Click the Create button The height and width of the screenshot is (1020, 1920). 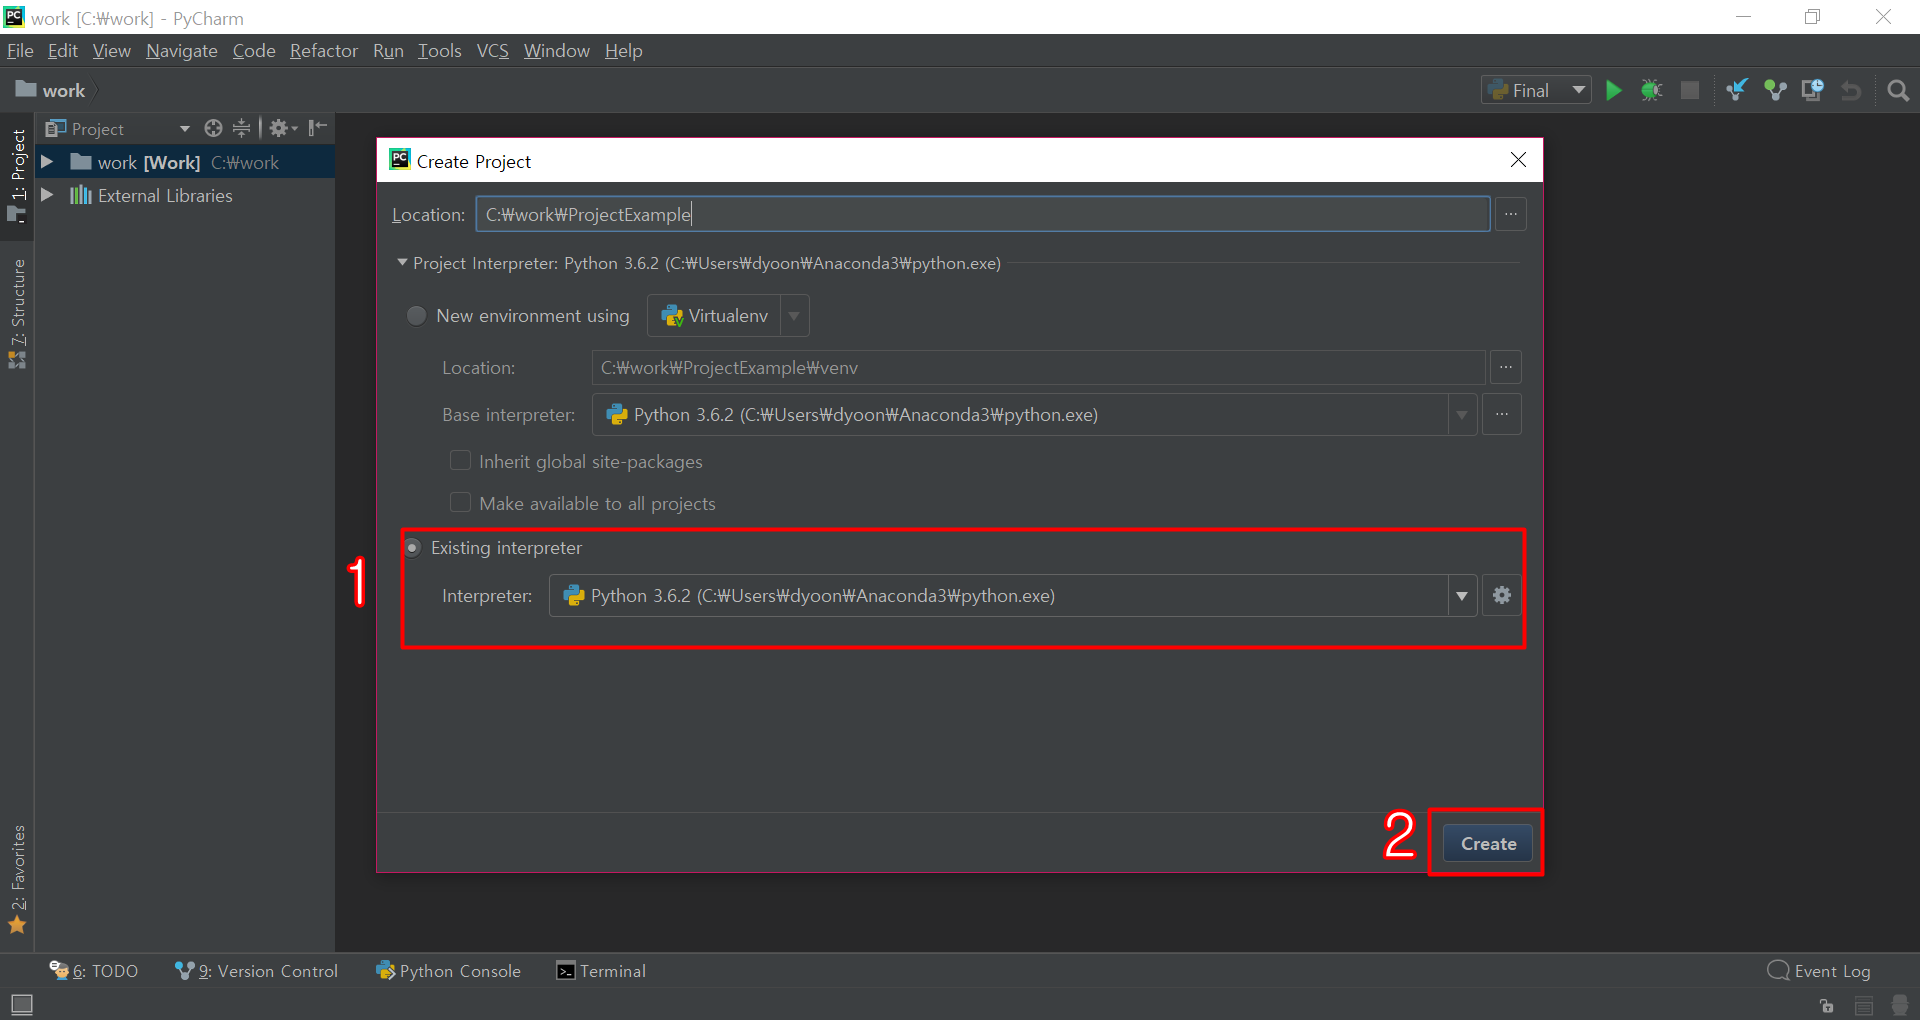[x=1487, y=844]
